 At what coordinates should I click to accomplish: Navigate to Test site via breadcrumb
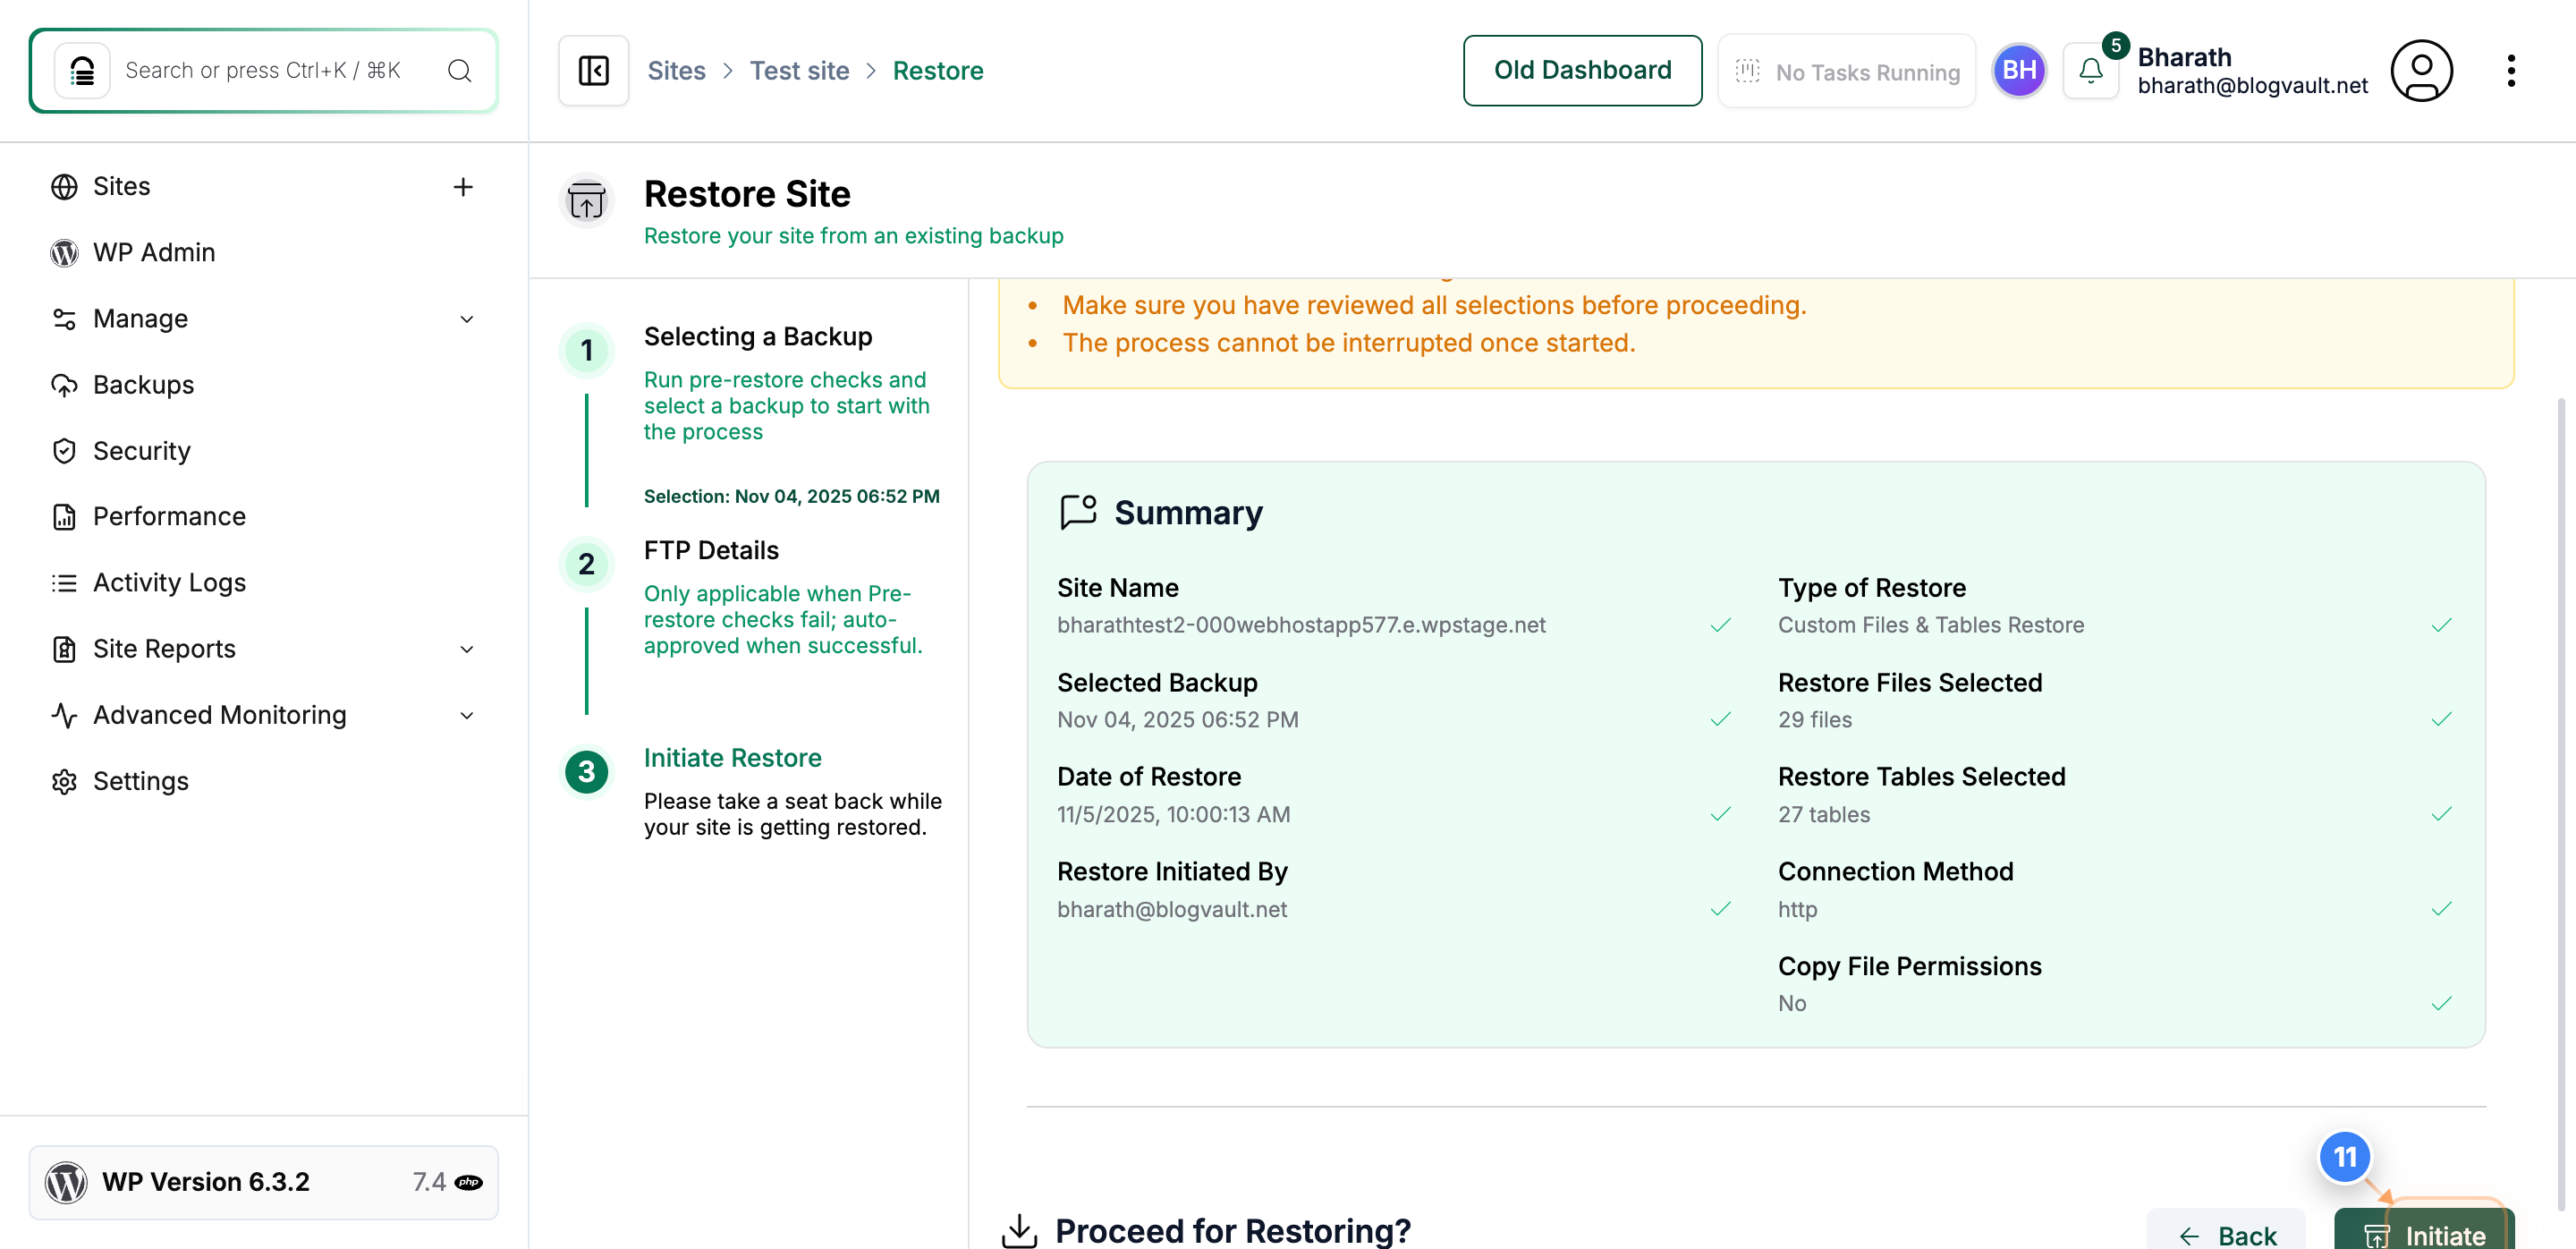coord(799,70)
